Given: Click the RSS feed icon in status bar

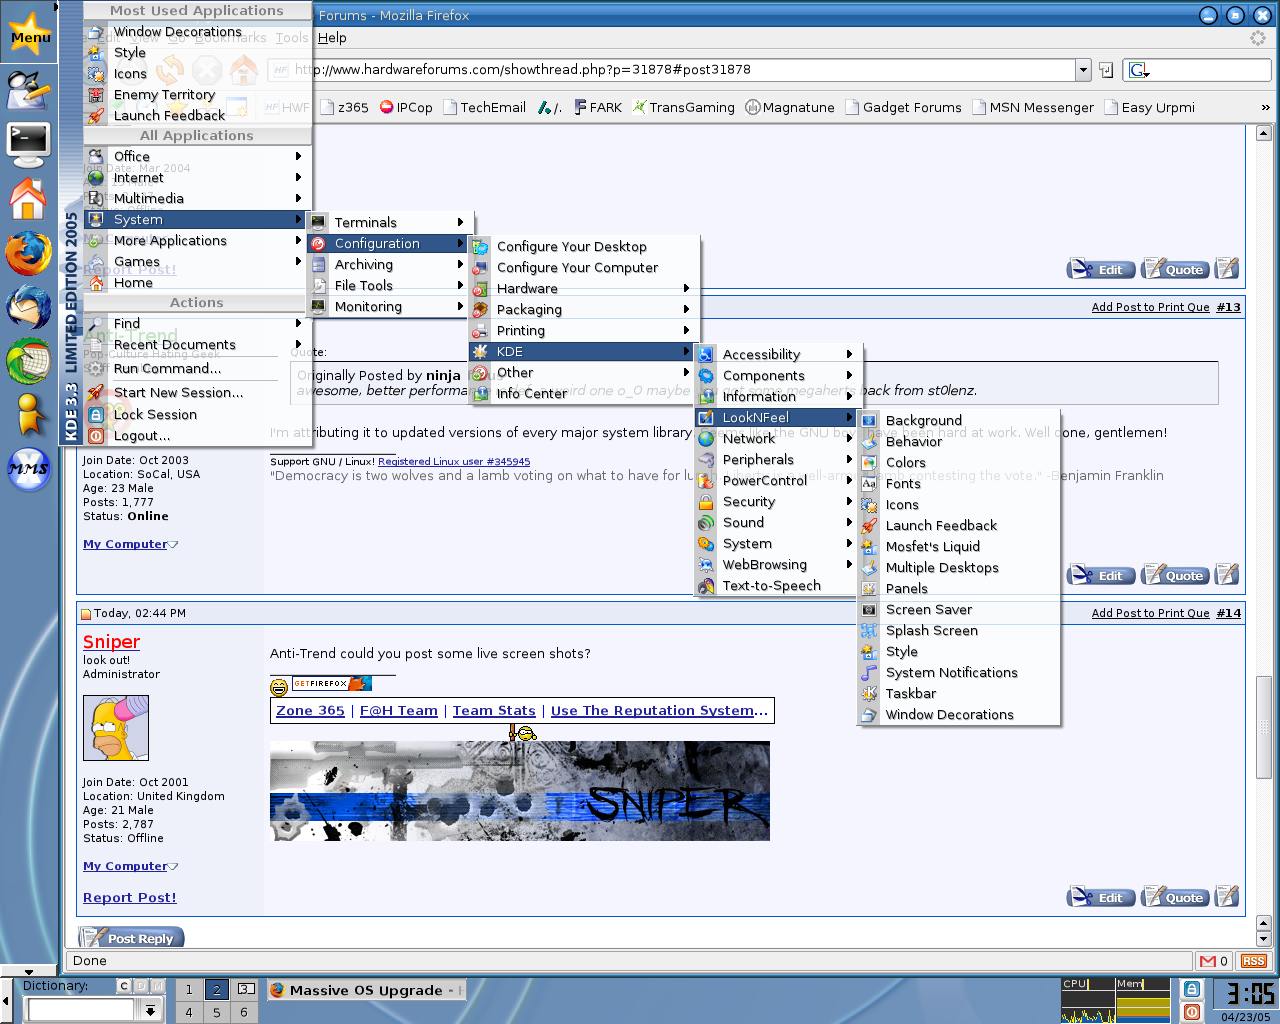Looking at the screenshot, I should (x=1253, y=961).
